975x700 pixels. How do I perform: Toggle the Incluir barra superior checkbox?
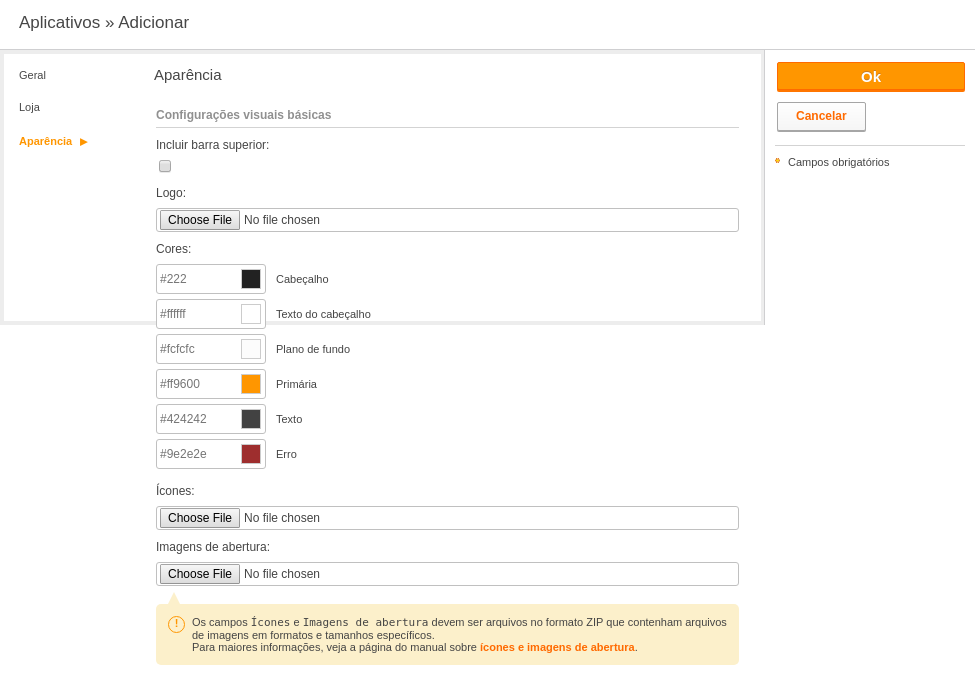coord(165,166)
